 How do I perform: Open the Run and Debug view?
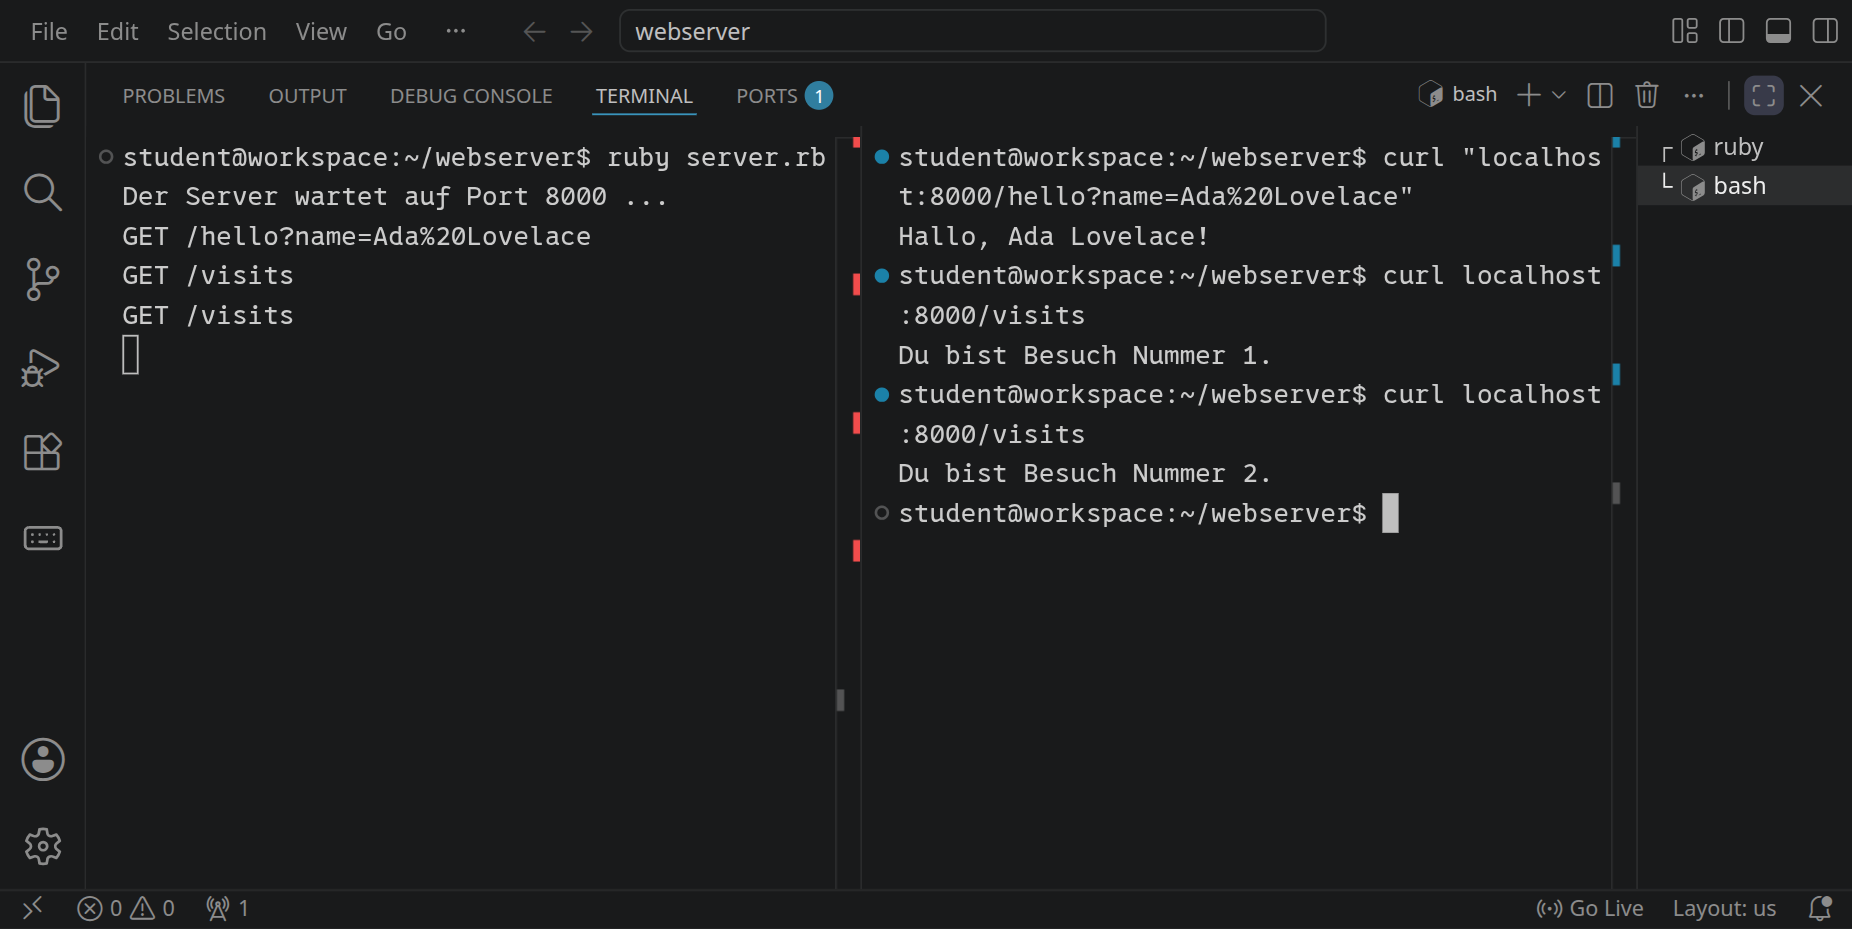coord(42,367)
